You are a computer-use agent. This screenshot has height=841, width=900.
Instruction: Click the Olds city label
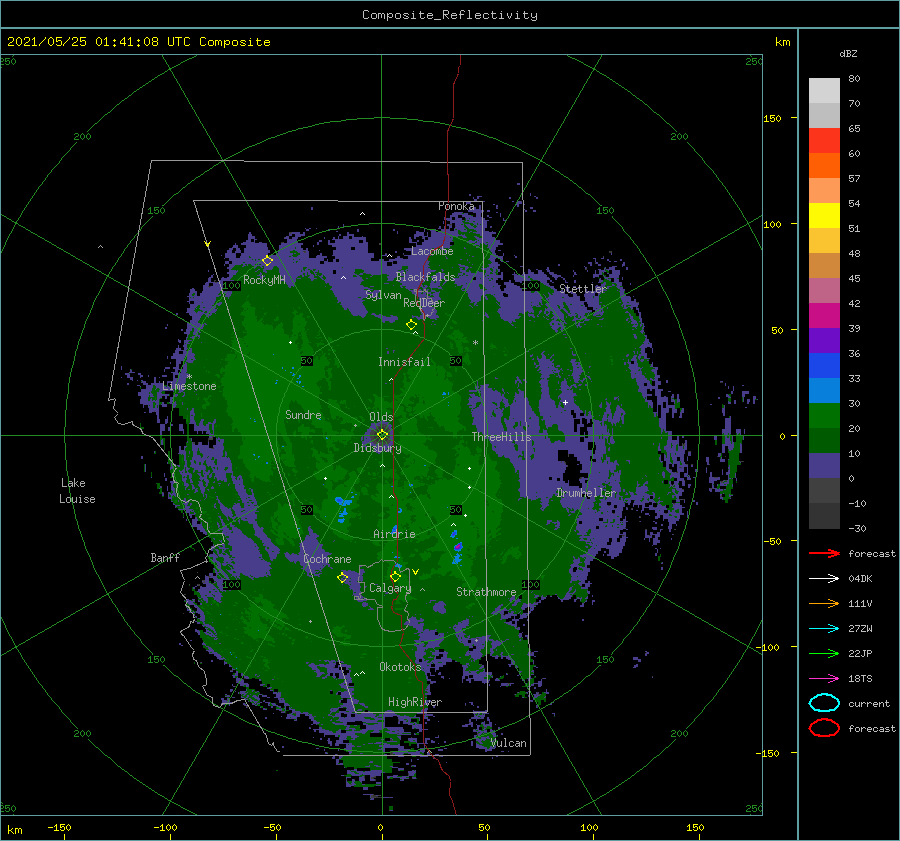coord(381,417)
